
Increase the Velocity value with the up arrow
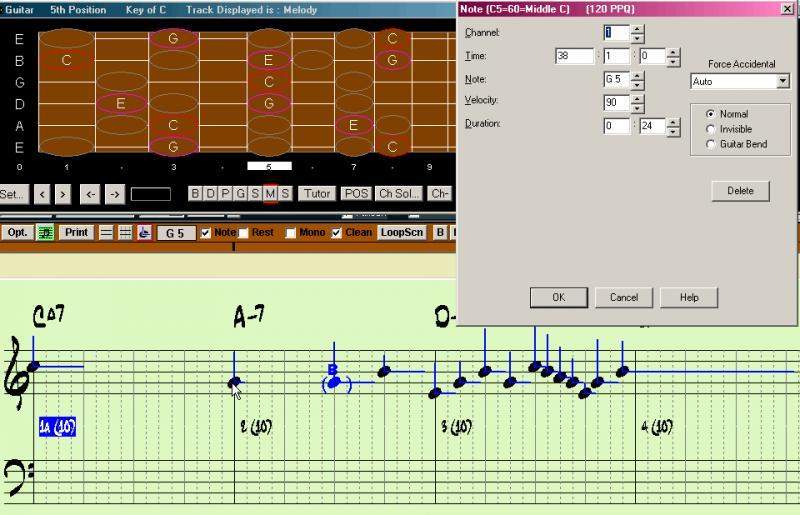[x=638, y=97]
